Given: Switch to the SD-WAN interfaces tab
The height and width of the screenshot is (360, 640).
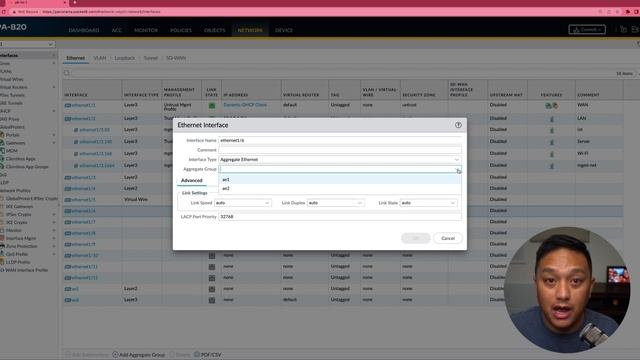Looking at the screenshot, I should click(176, 58).
